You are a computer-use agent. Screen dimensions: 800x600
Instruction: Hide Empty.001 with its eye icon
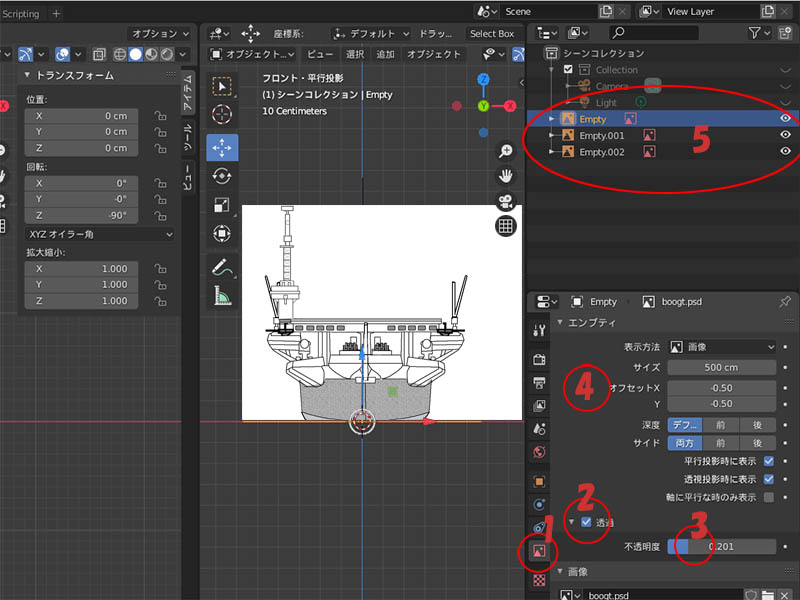(785, 135)
